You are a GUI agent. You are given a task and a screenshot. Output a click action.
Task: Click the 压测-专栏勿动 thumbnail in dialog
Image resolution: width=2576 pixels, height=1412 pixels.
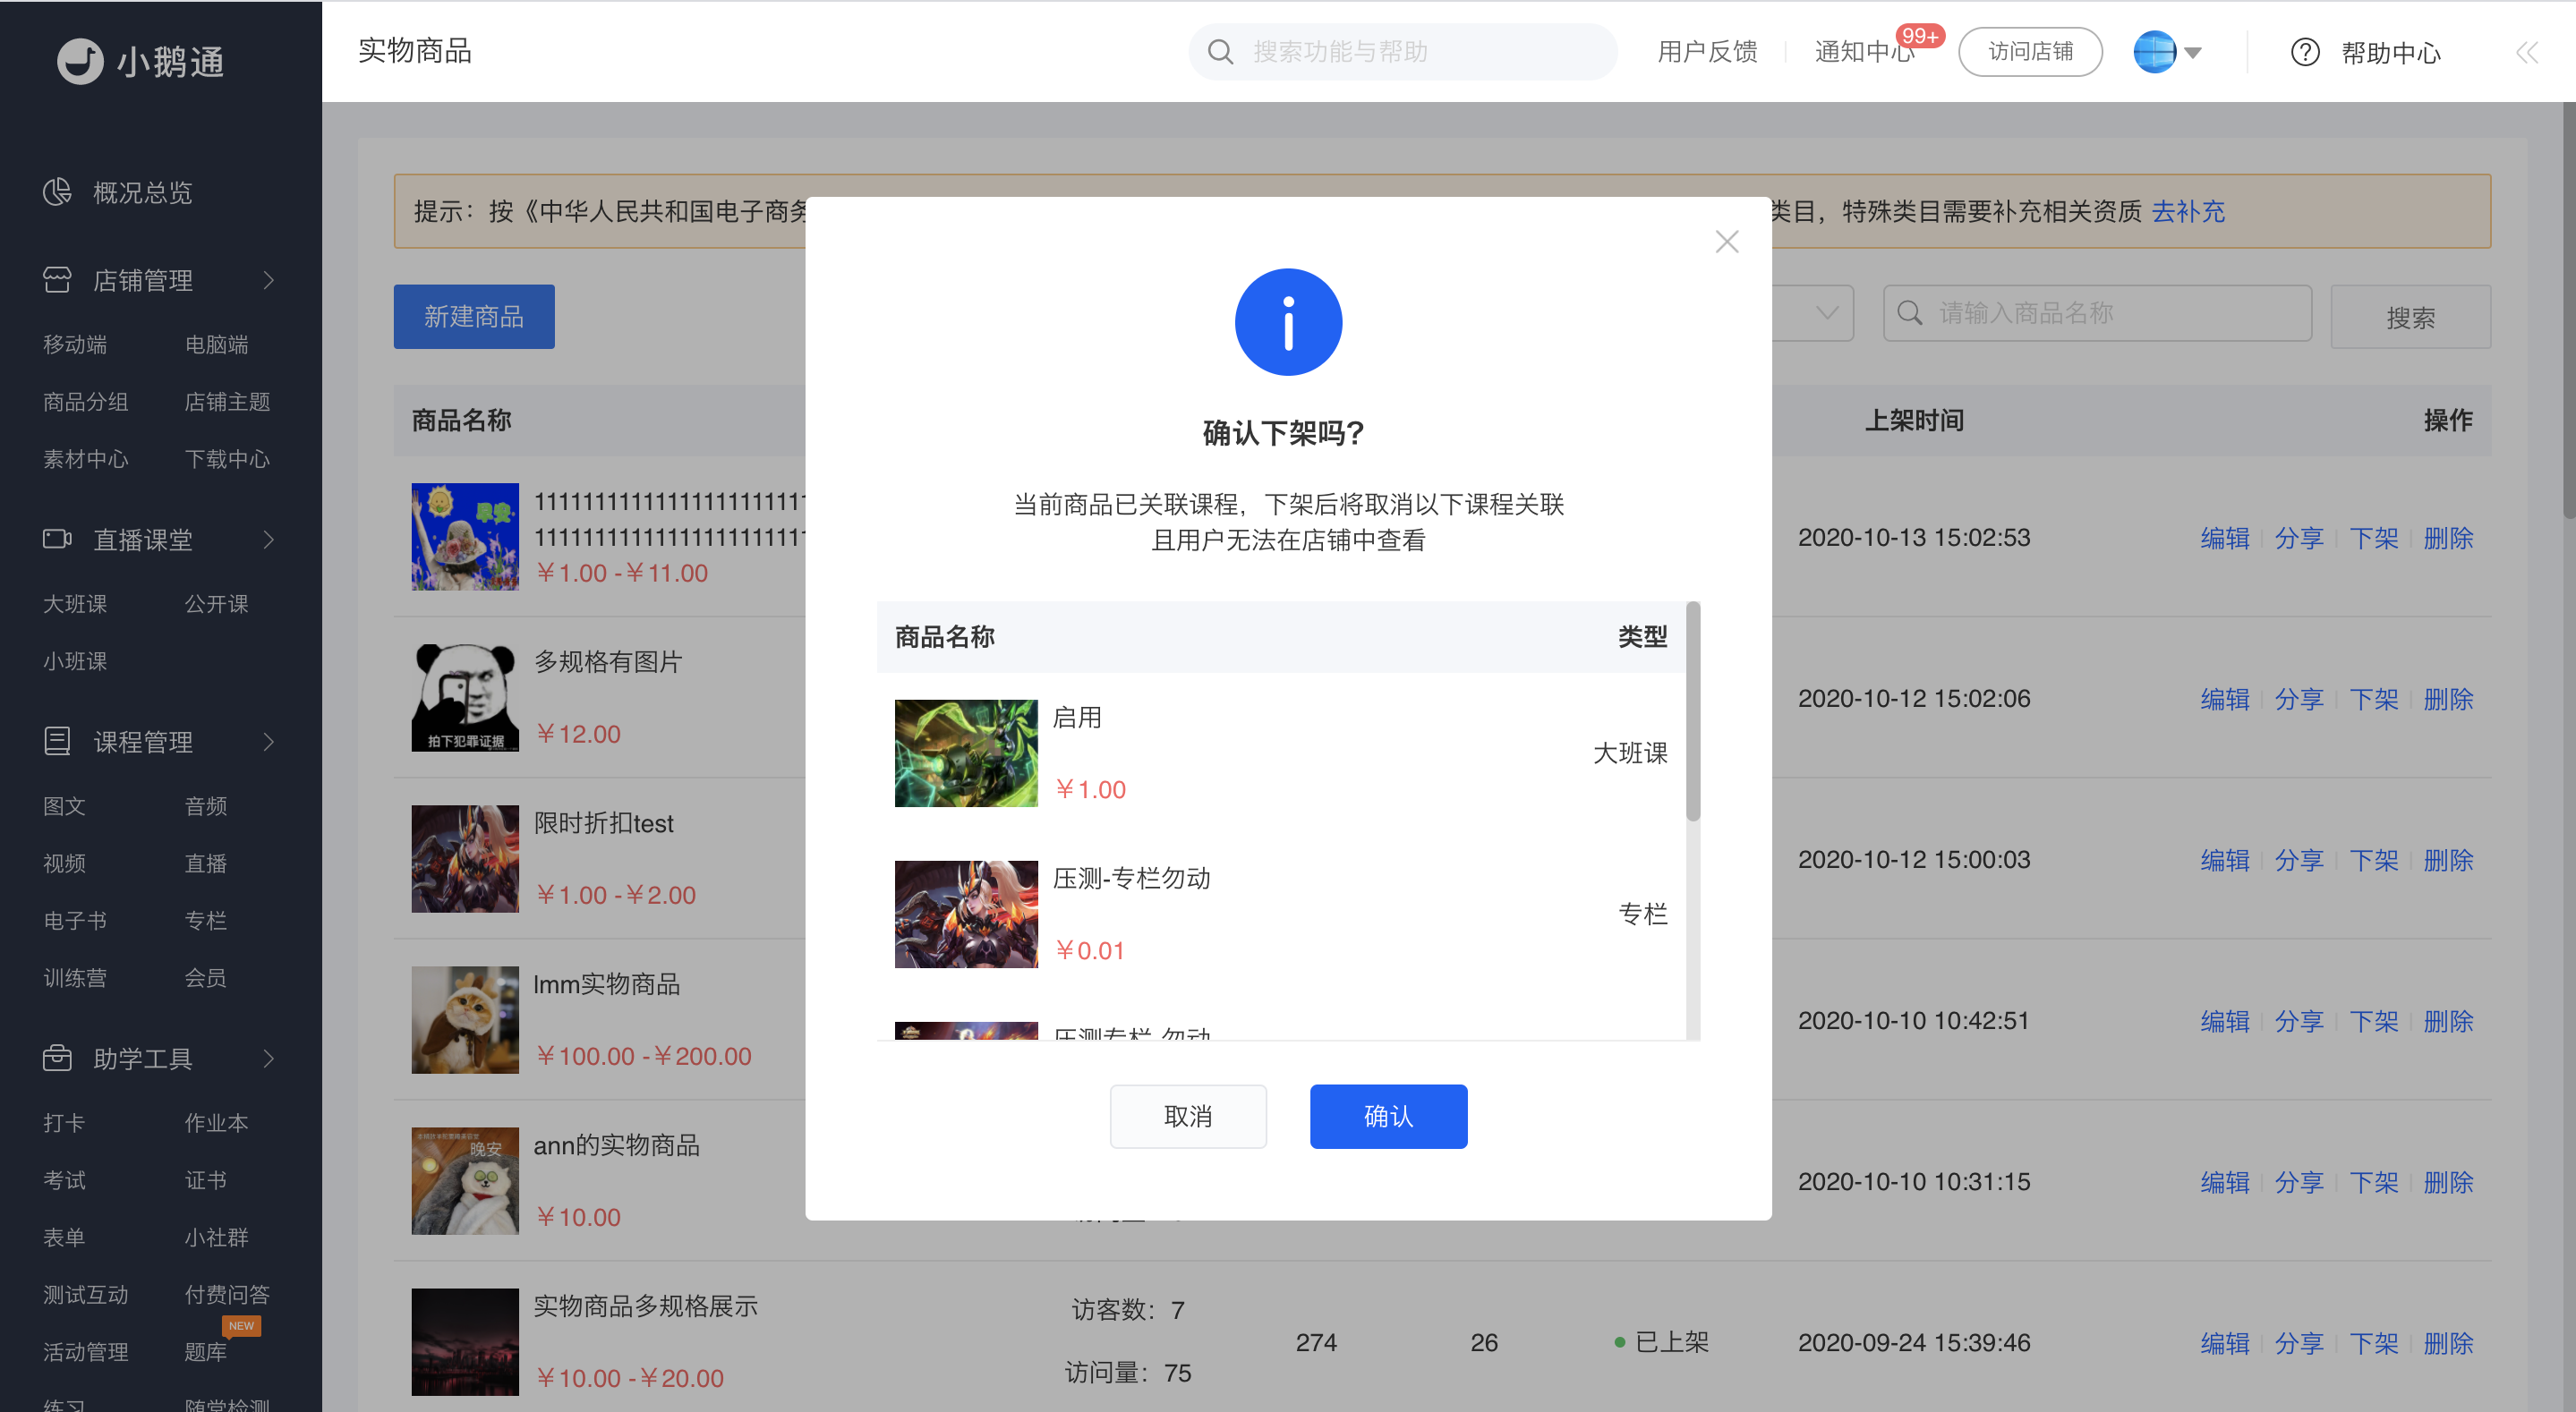click(966, 914)
